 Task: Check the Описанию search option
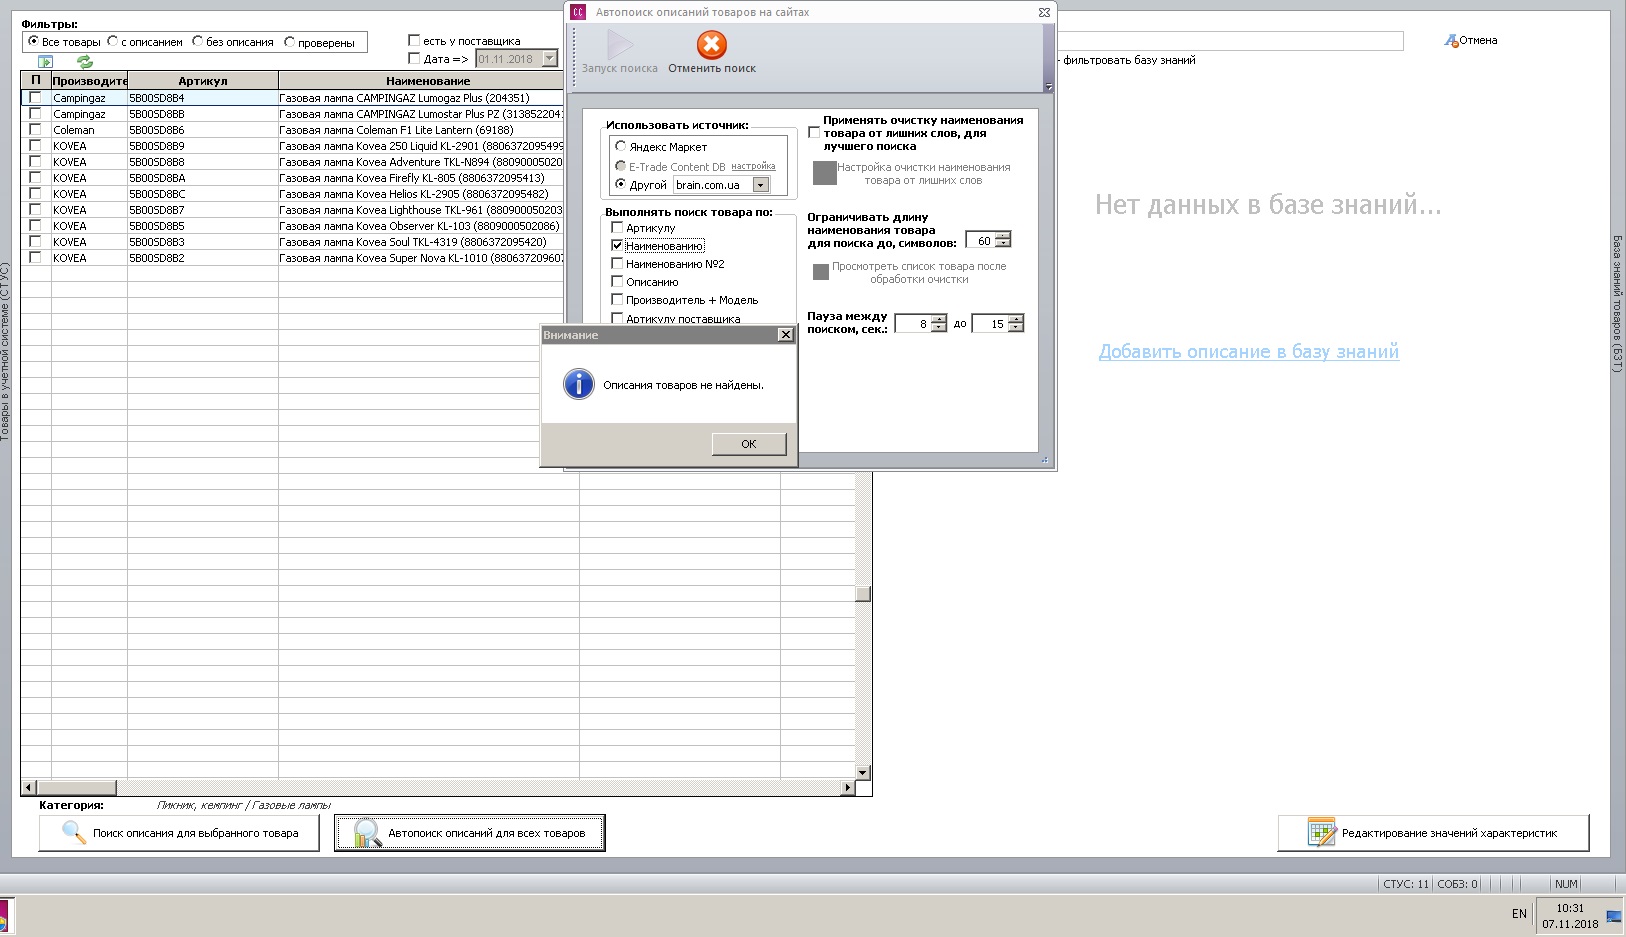tap(617, 281)
